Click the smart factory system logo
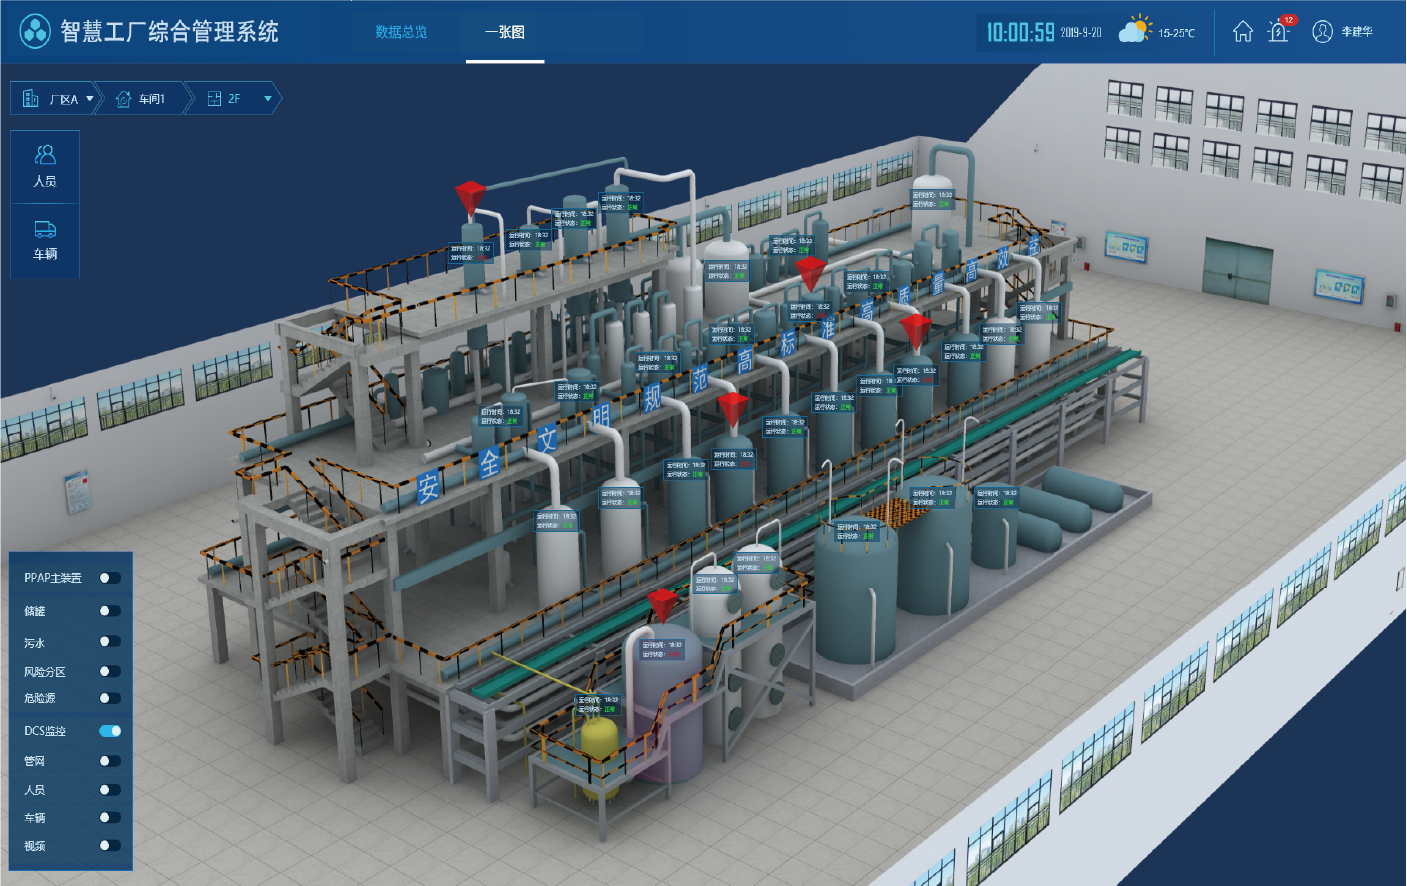1407x886 pixels. [x=35, y=32]
